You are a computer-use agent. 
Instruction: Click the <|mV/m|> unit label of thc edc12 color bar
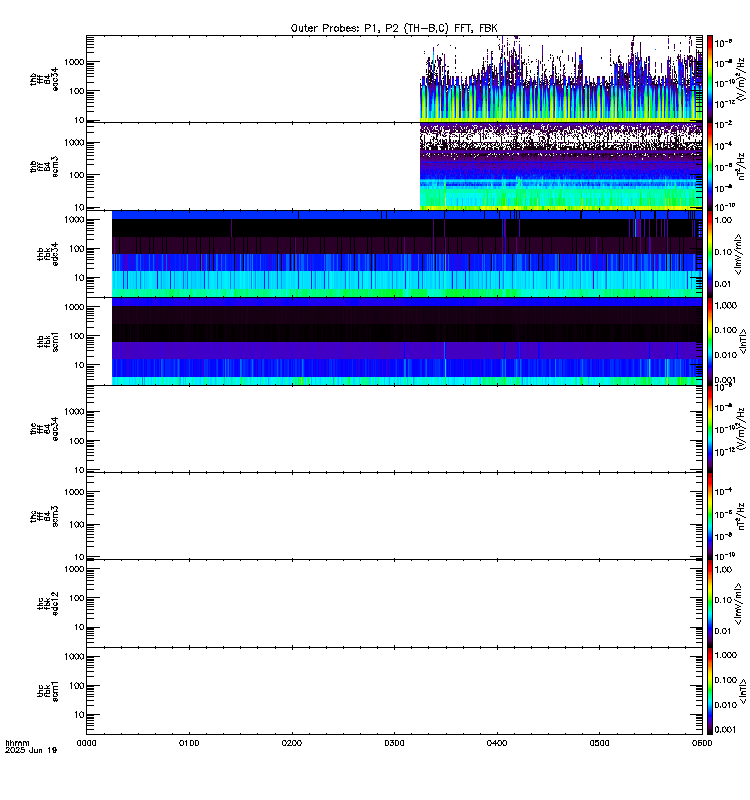pos(737,604)
